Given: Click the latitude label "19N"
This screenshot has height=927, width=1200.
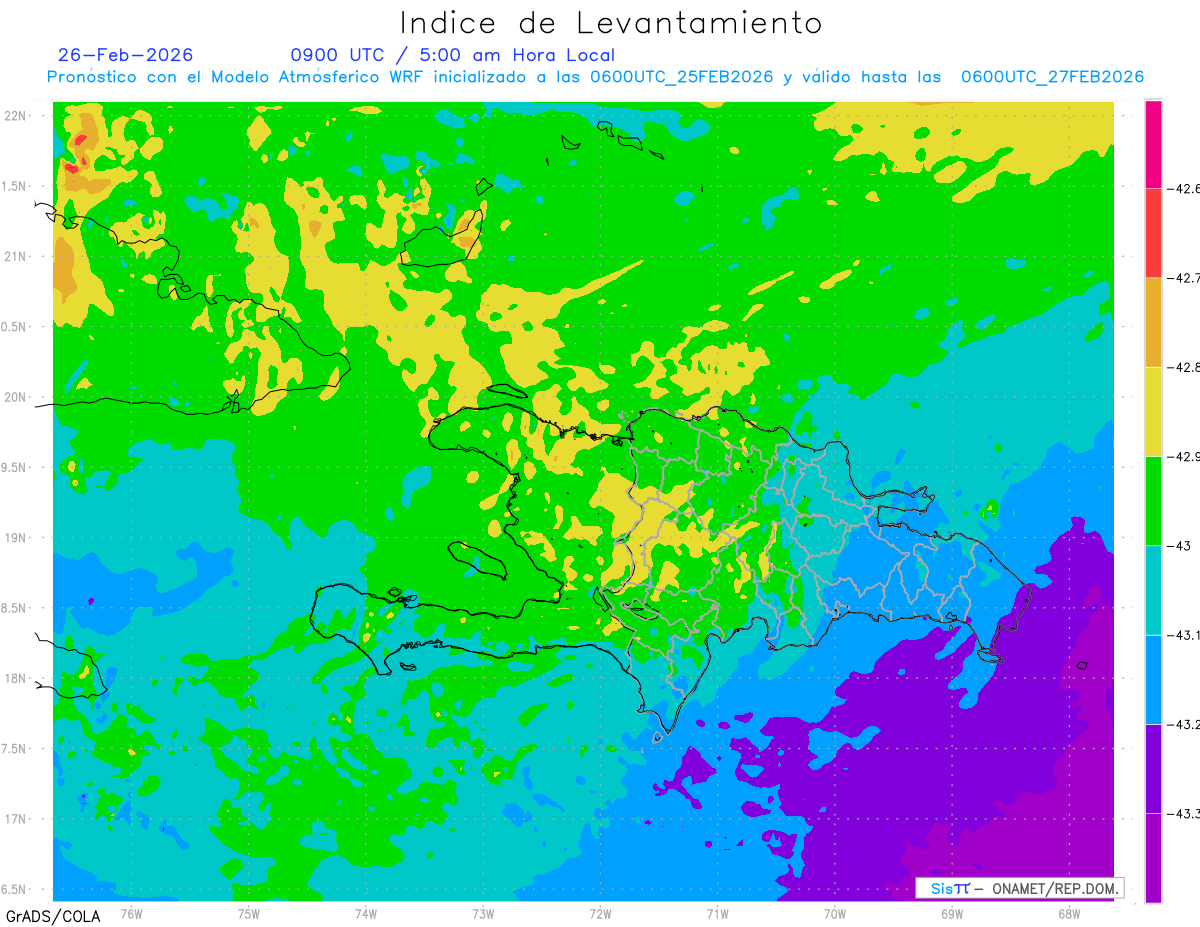Looking at the screenshot, I should click(x=16, y=538).
